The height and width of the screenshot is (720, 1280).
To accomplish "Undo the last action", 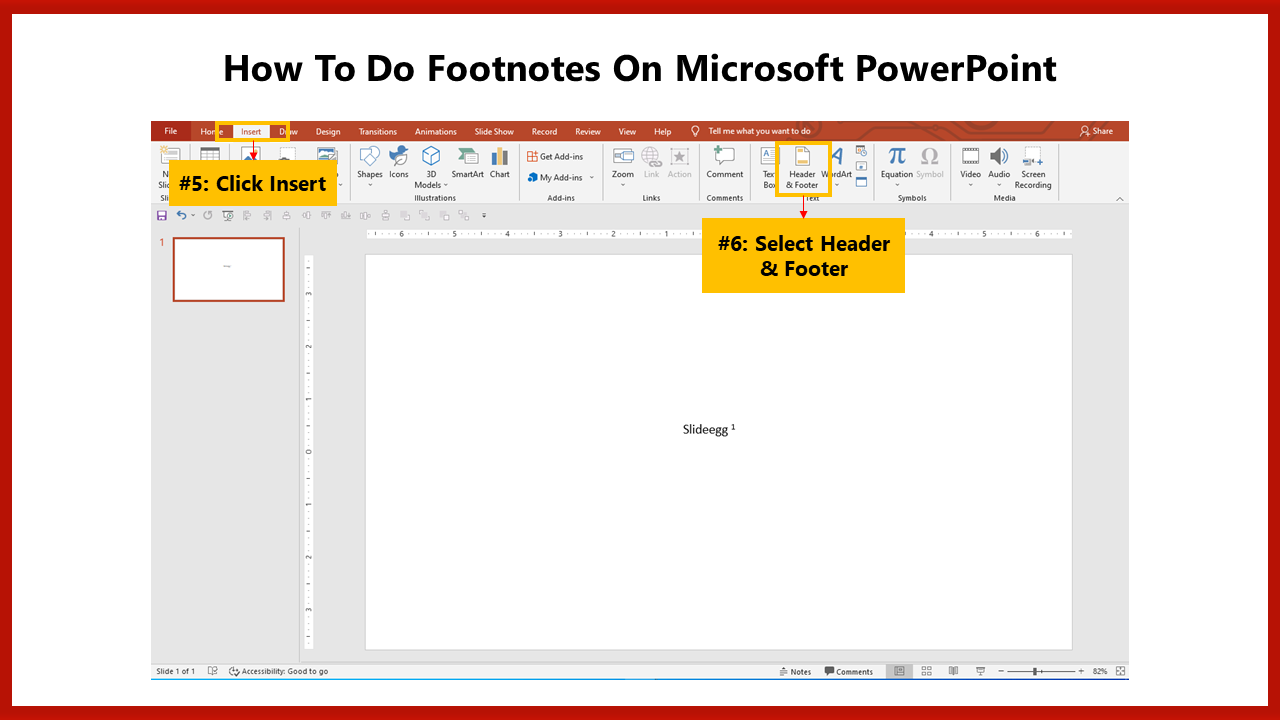I will (x=181, y=215).
